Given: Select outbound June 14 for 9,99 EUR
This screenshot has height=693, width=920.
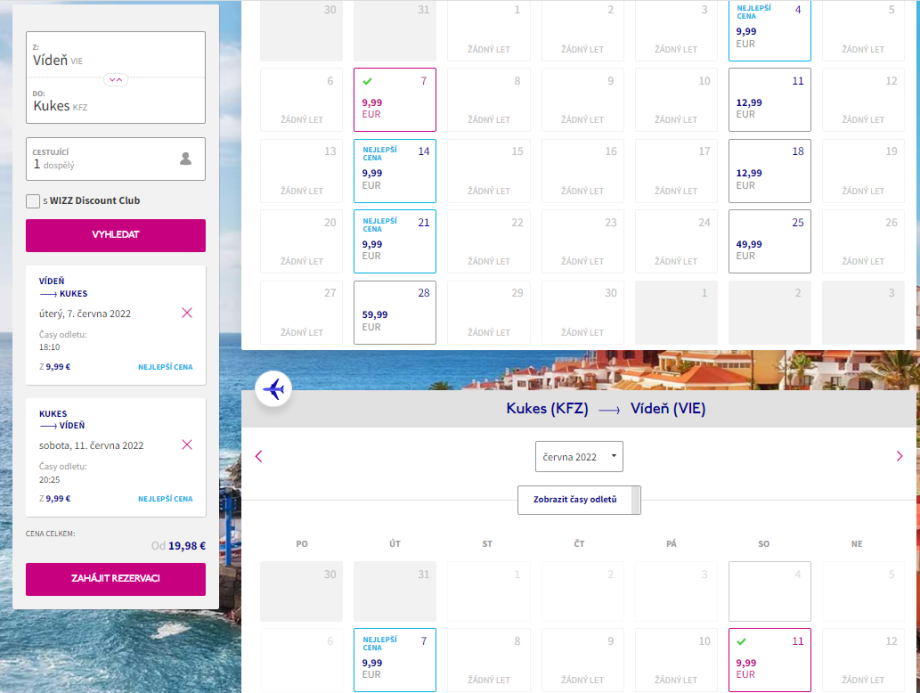Looking at the screenshot, I should pos(395,171).
